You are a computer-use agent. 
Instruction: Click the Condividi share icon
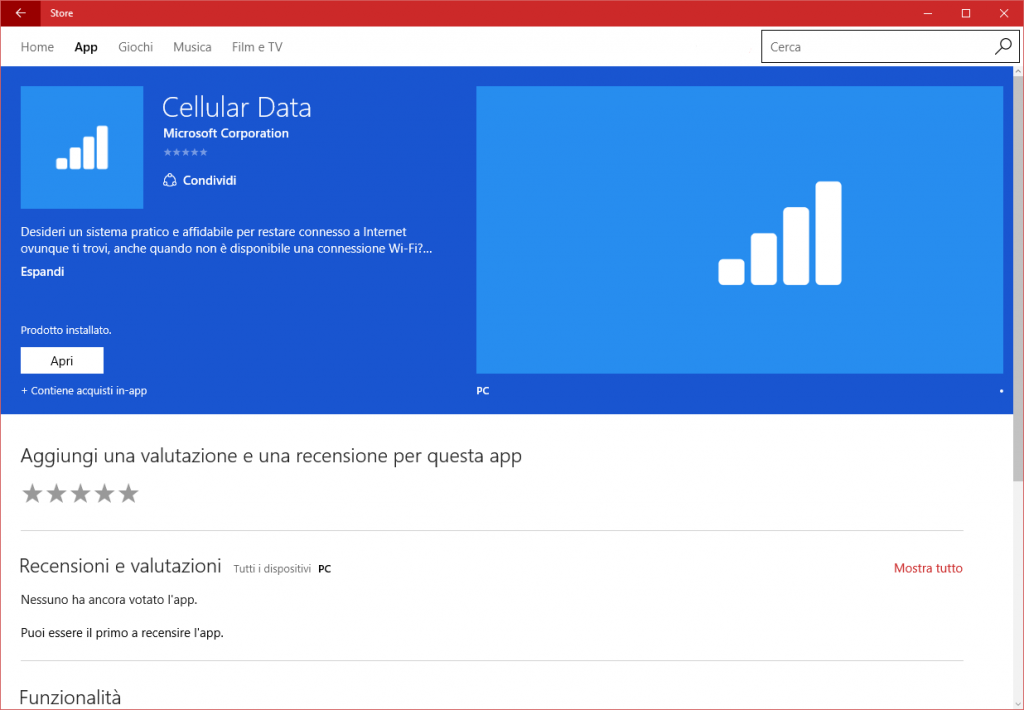coord(170,180)
